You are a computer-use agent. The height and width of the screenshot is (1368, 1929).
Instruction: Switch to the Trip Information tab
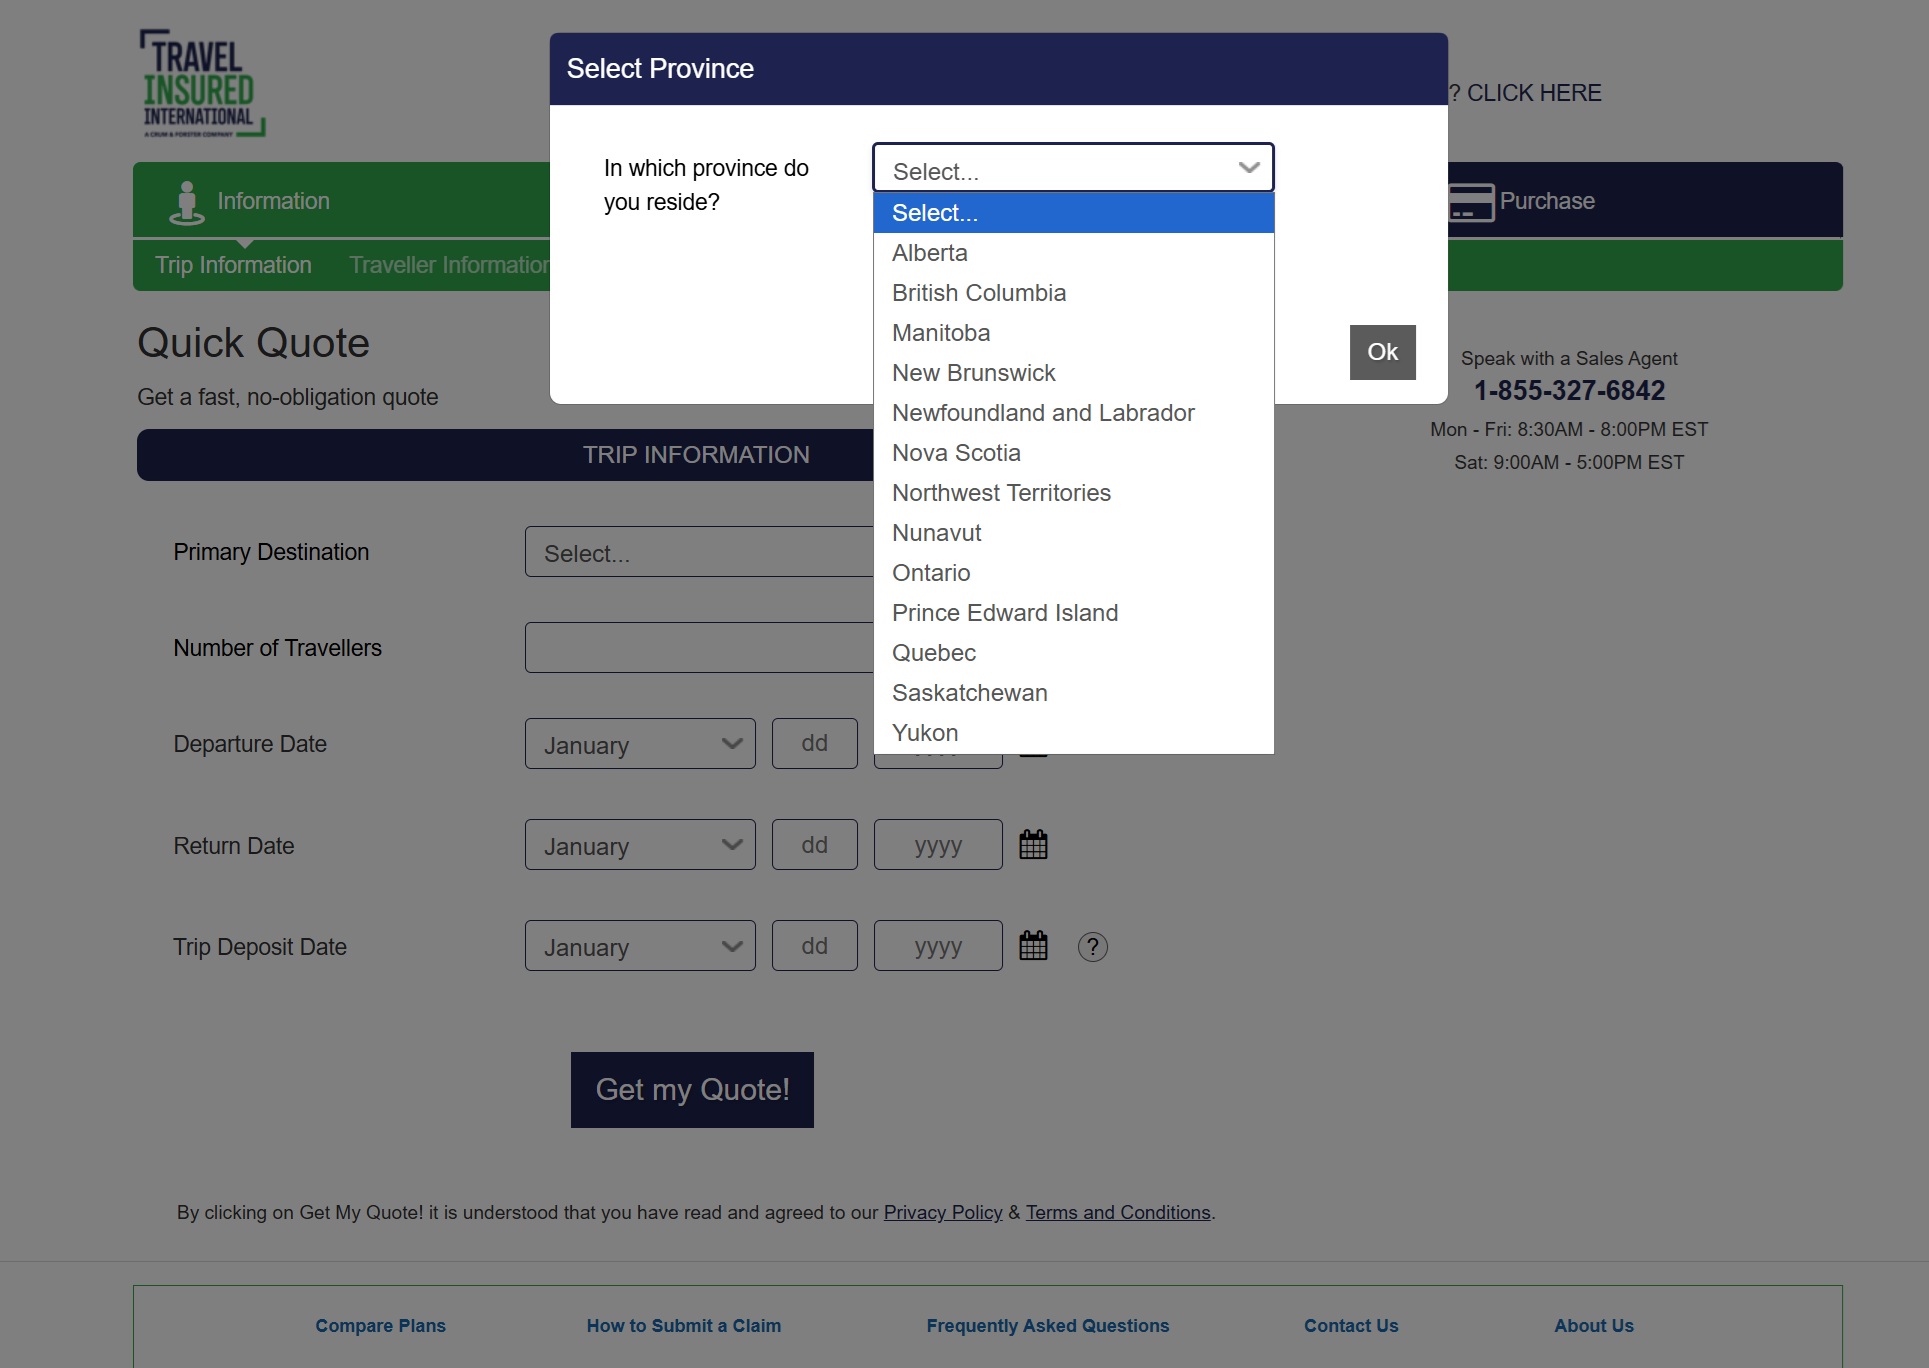[233, 265]
